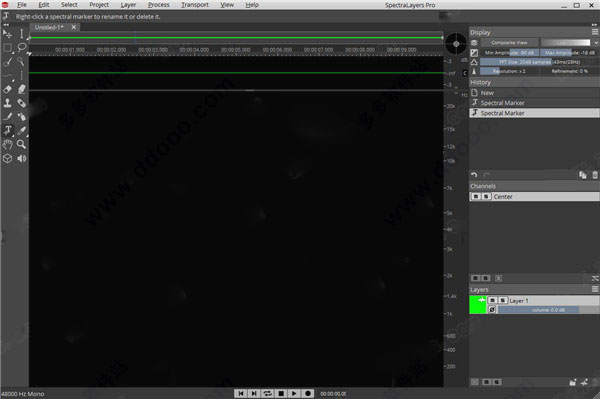The height and width of the screenshot is (399, 600).
Task: Toggle solo on the Center channel
Action: coord(486,196)
